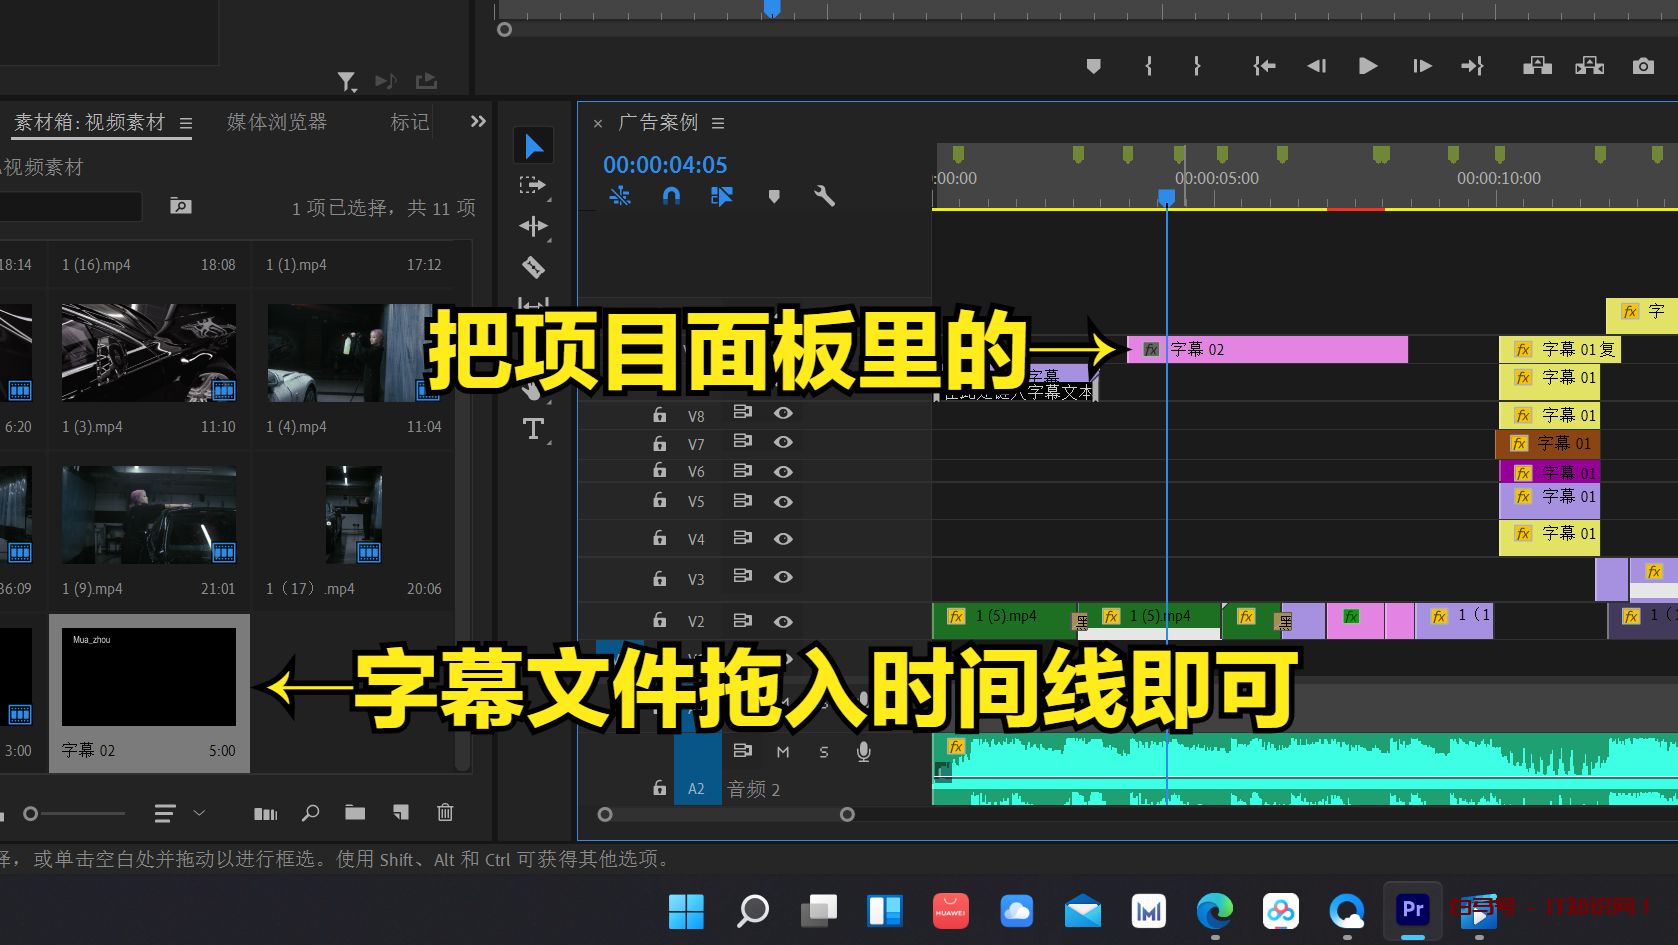This screenshot has width=1678, height=945.
Task: Switch to the 标记 tab
Action: 409,122
